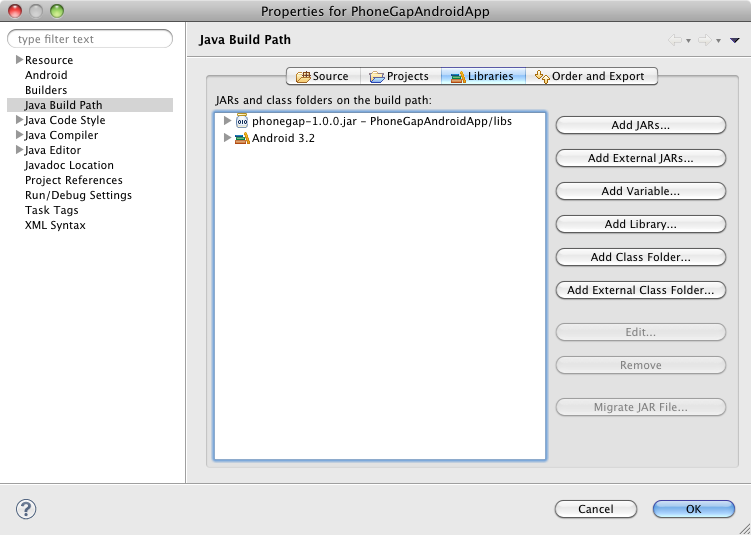Open the back history dropdown arrow
Viewport: 751px width, 535px height.
coord(688,41)
